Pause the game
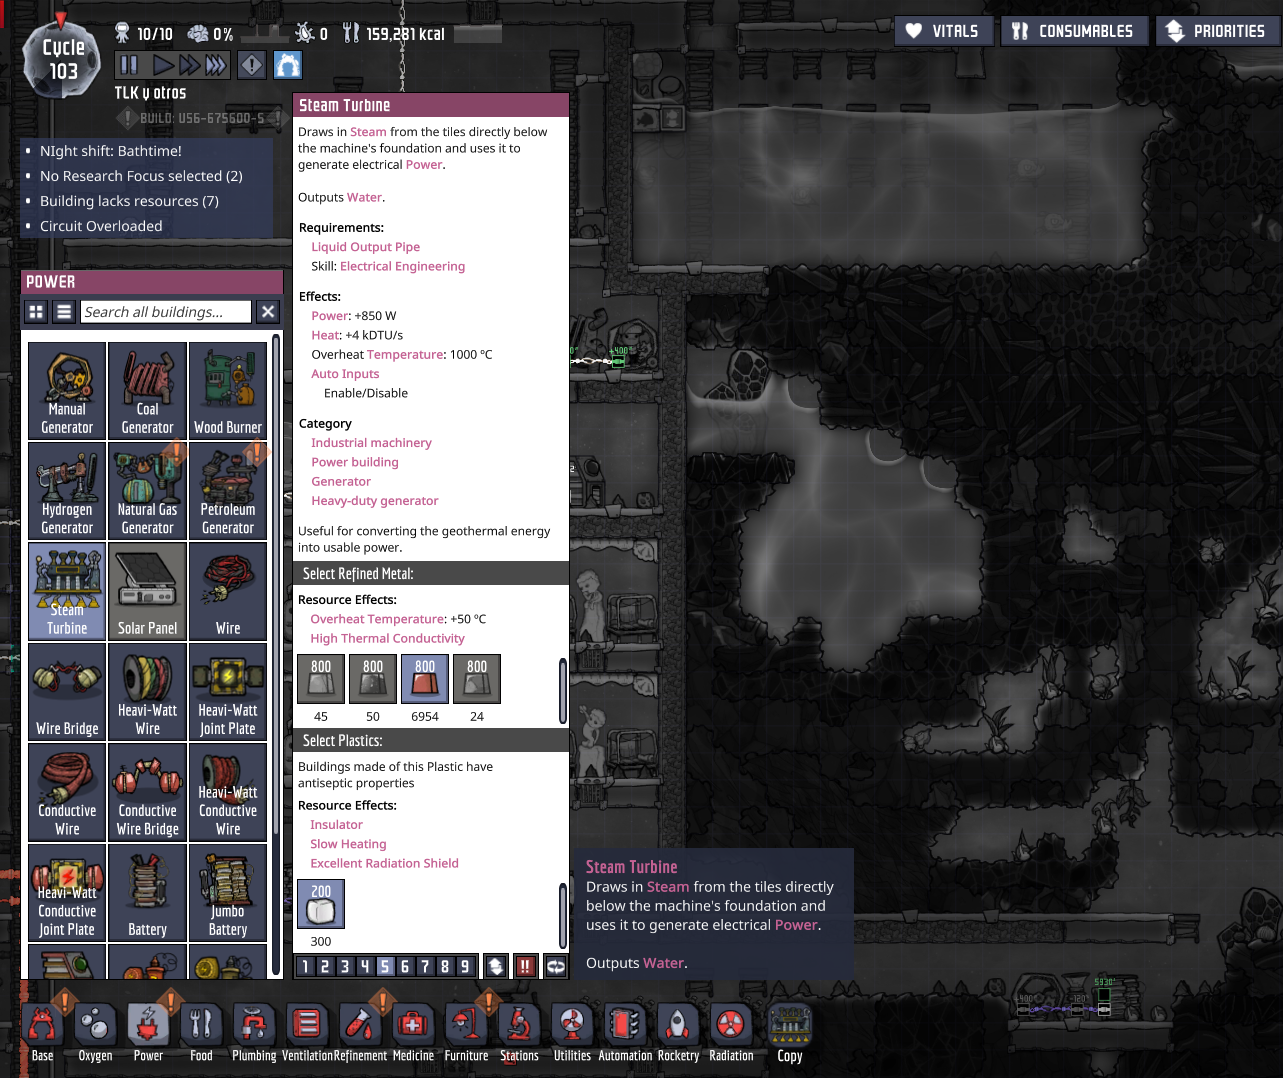 (129, 65)
